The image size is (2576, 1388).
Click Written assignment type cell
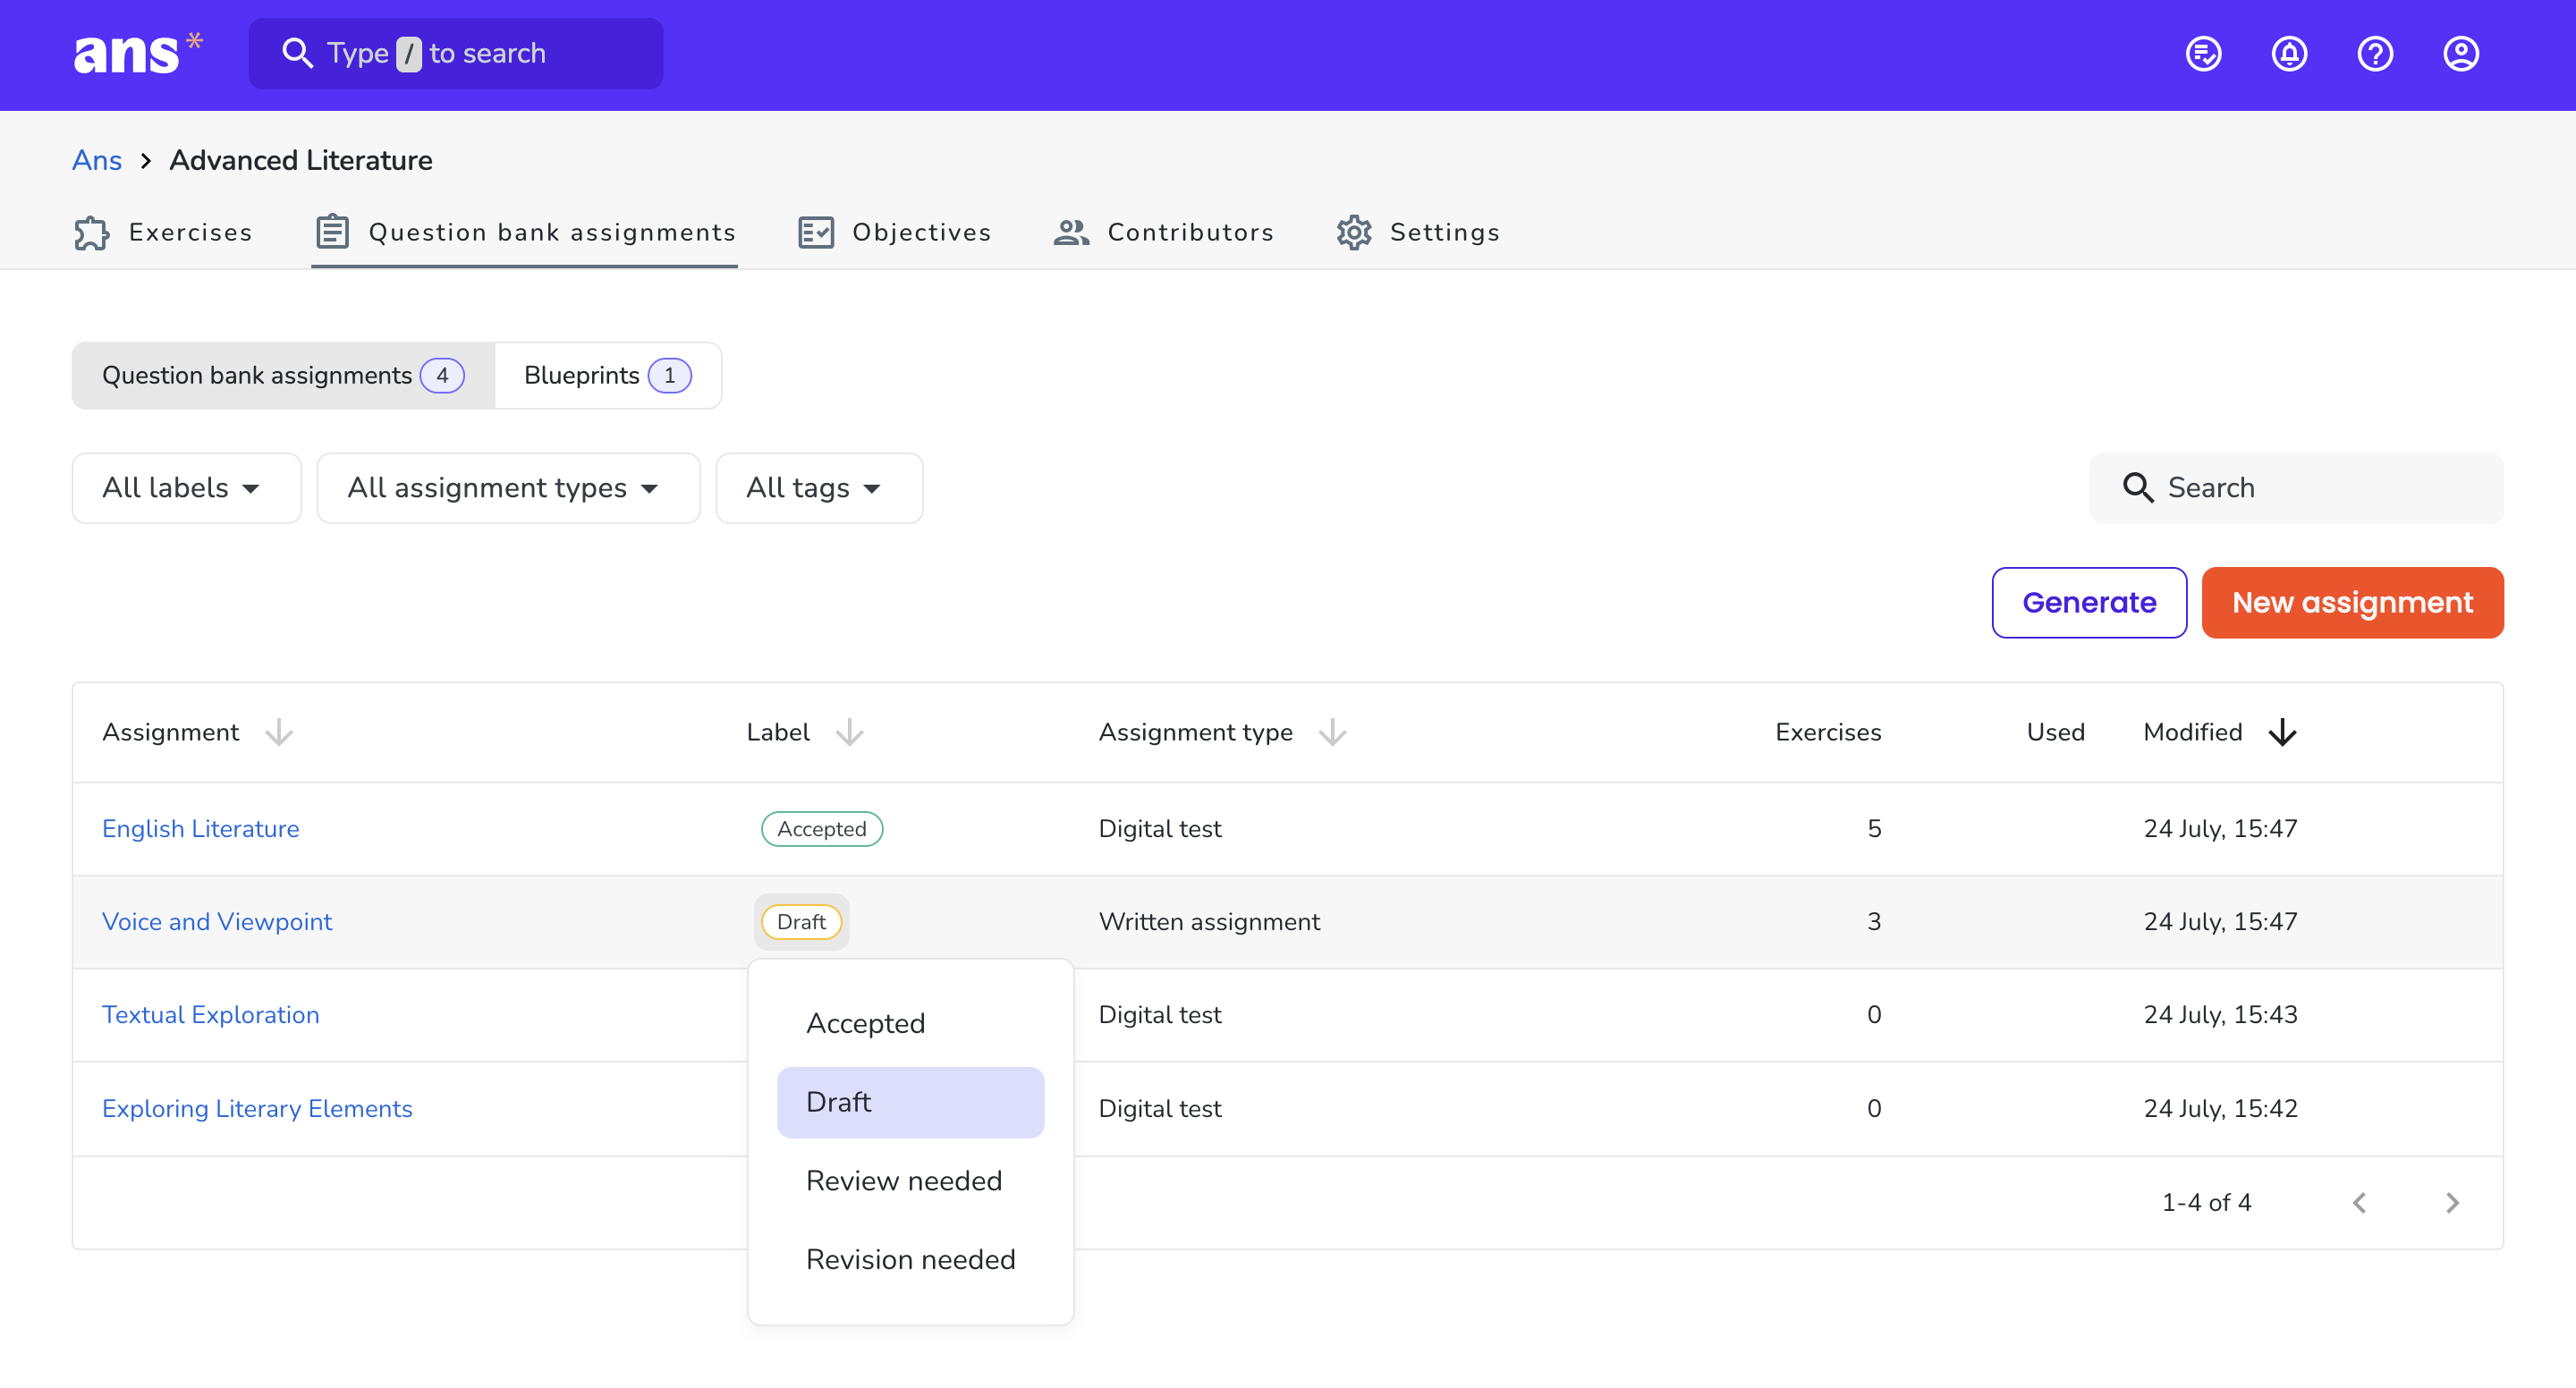[1209, 921]
